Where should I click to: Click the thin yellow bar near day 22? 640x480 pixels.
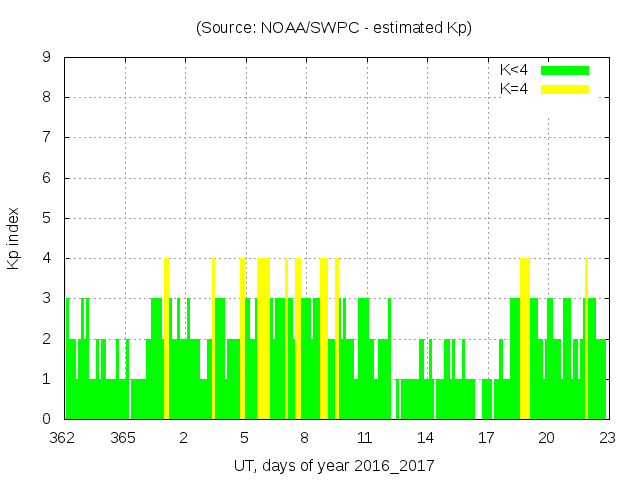[x=586, y=340]
